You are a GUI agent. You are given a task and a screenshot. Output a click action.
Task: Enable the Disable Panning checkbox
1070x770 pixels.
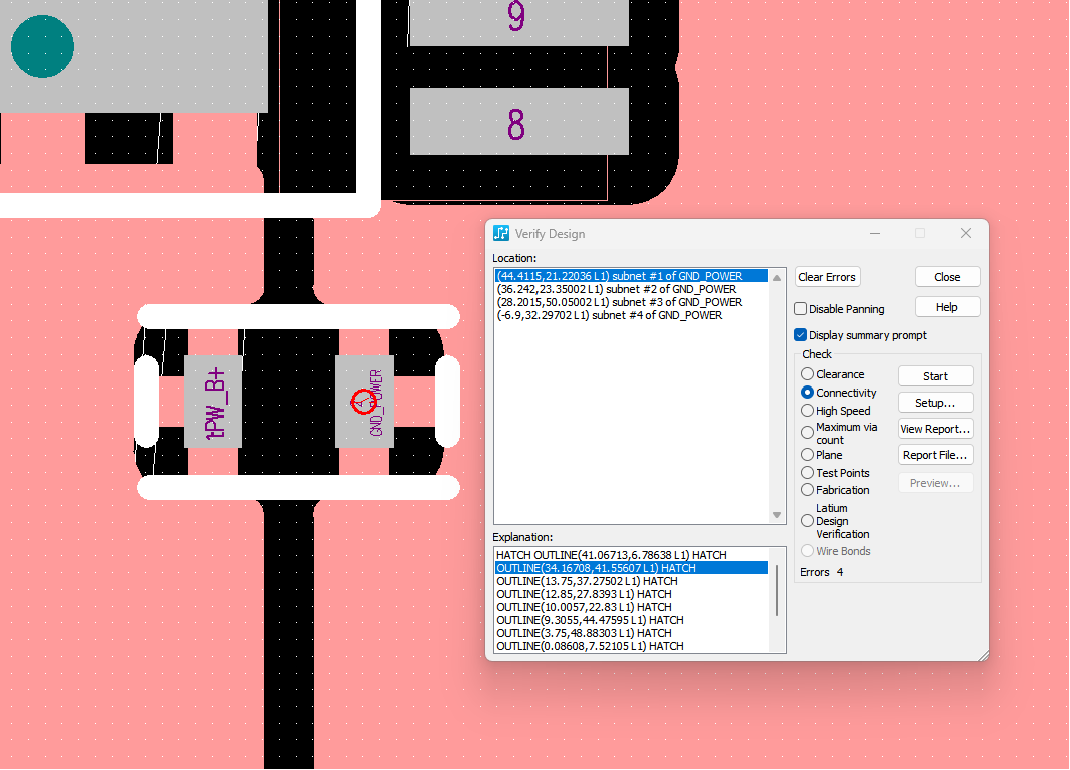tap(801, 309)
